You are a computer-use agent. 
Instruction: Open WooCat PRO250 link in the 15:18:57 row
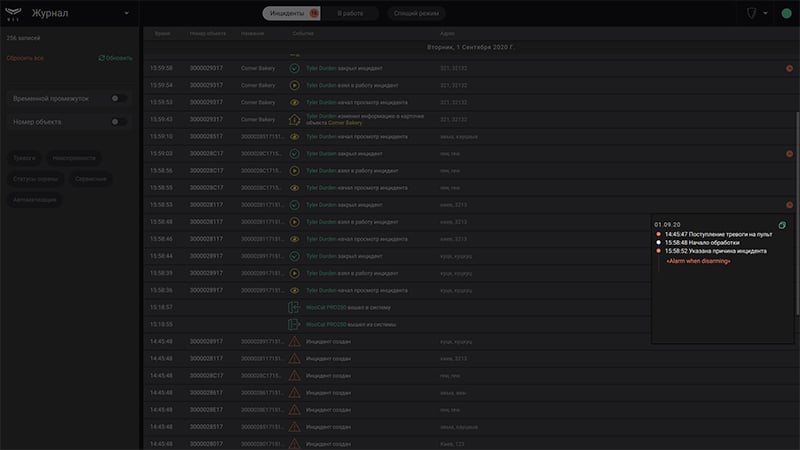click(x=326, y=308)
